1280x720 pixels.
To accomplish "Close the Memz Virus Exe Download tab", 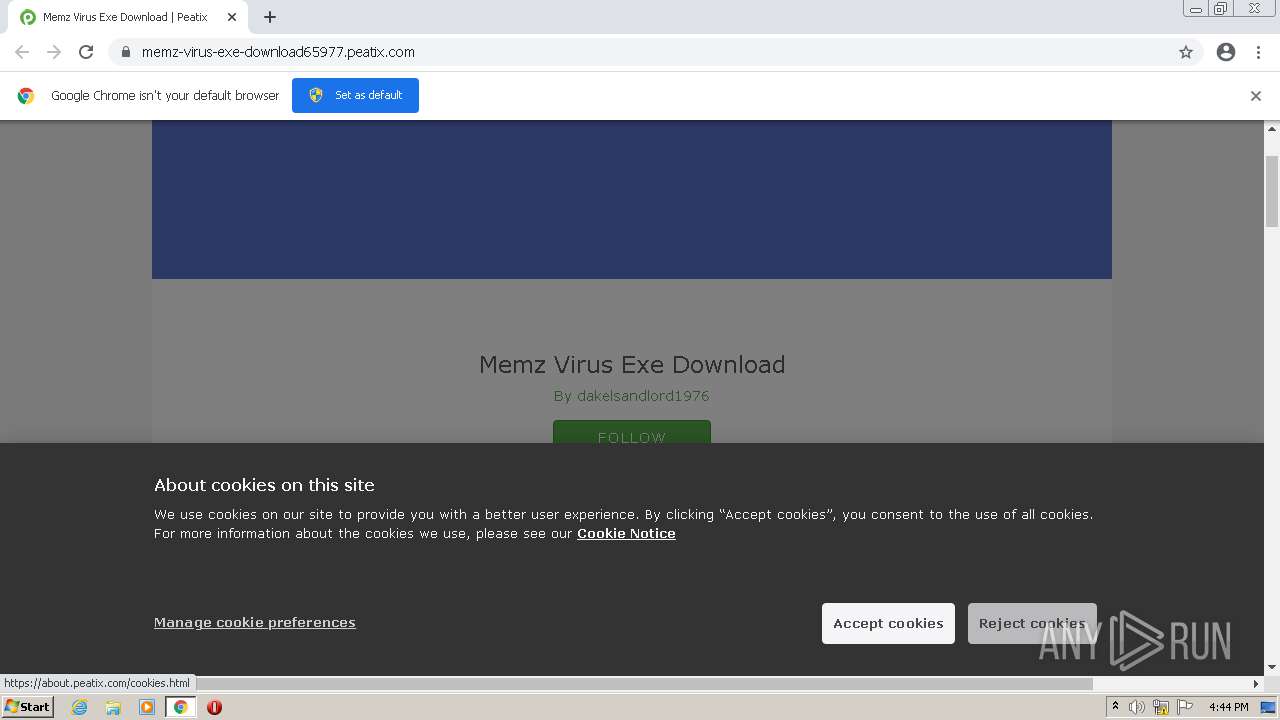I will point(232,17).
